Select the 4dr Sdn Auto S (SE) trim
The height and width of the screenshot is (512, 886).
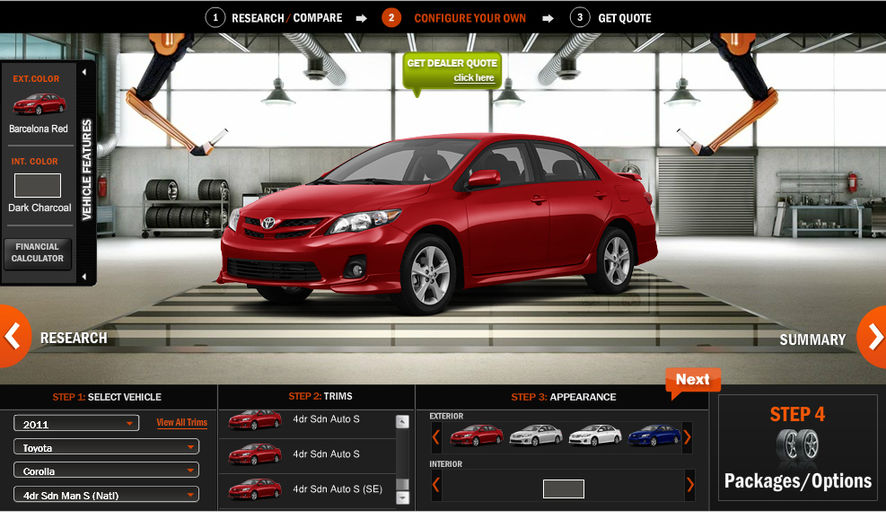click(307, 489)
